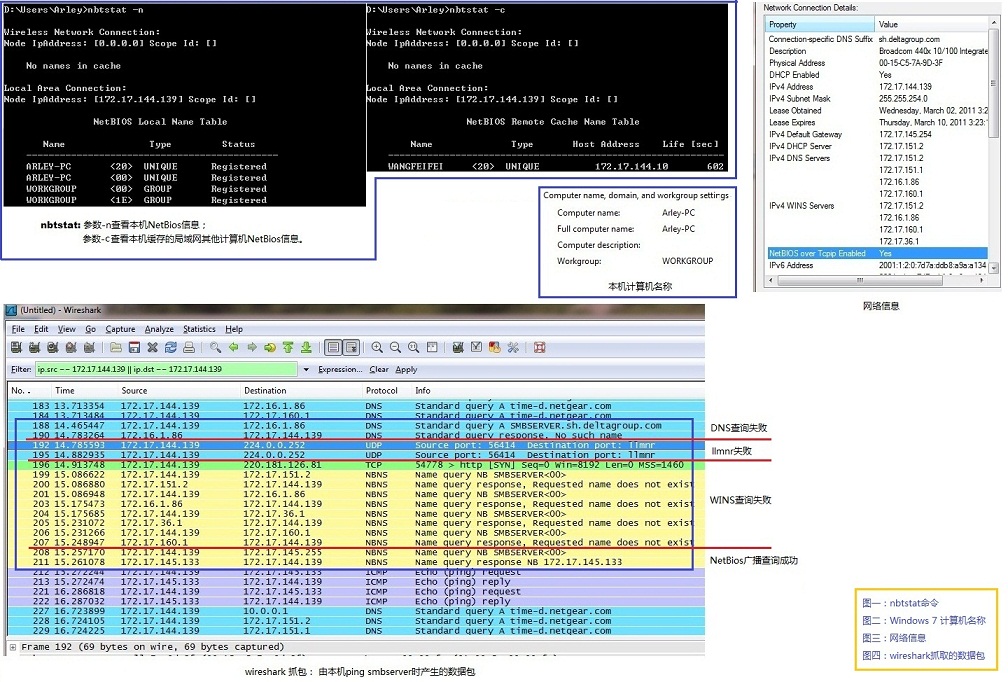Viewport: 1008px width, 682px height.
Task: Click the Help lifebuoy toolbar icon
Action: (x=539, y=348)
